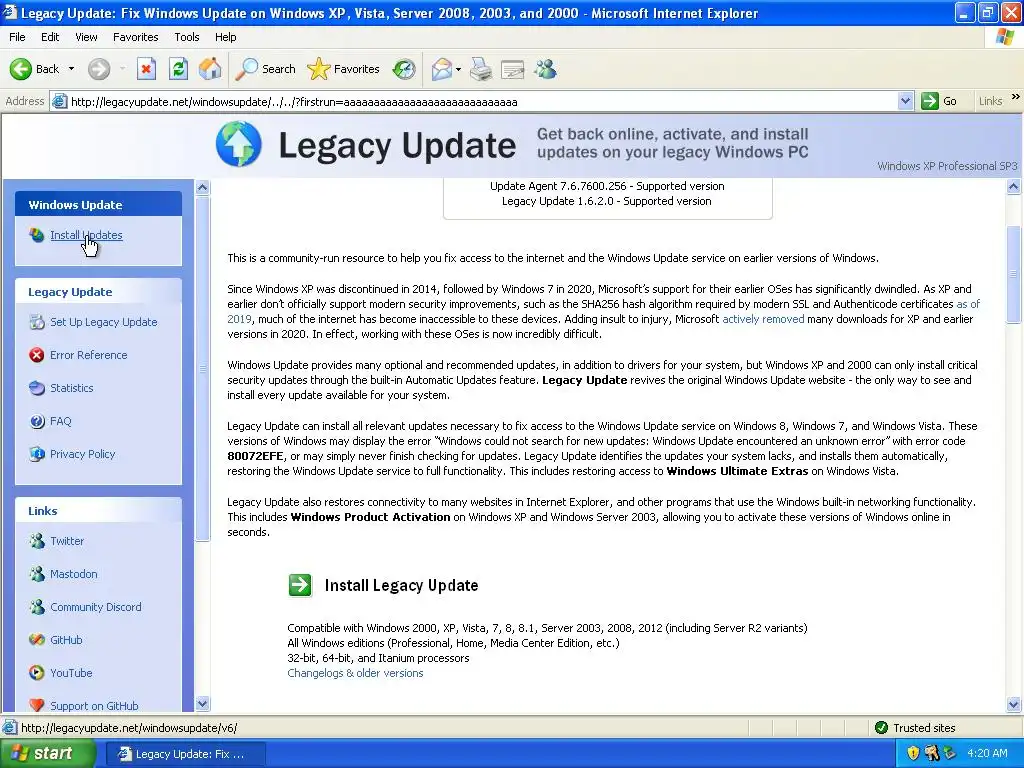
Task: Open the Search pane
Action: click(x=265, y=69)
